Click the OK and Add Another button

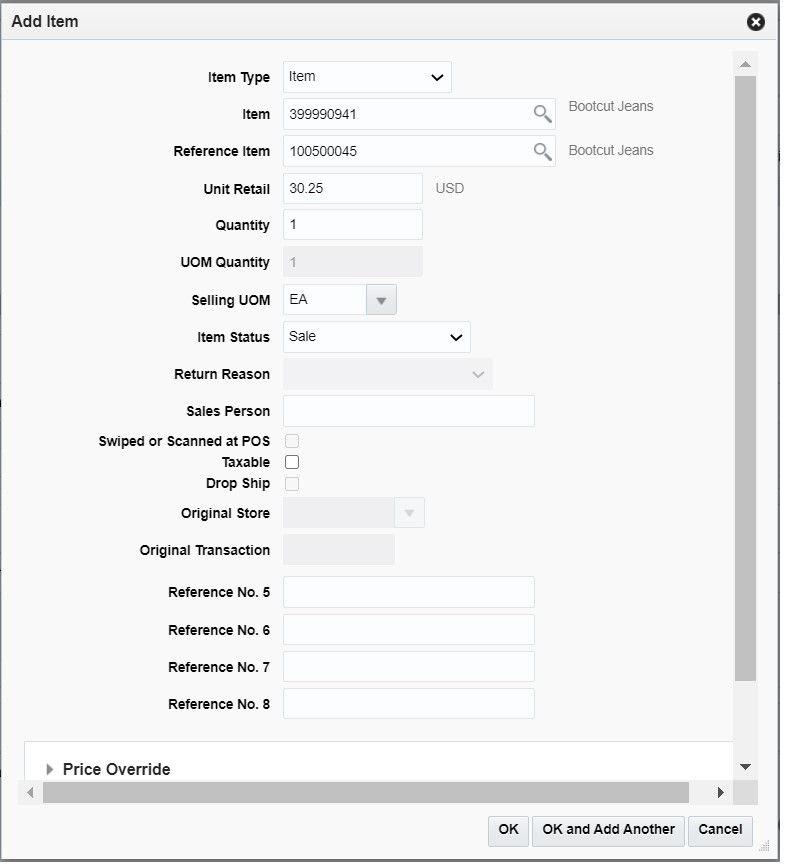click(x=607, y=831)
